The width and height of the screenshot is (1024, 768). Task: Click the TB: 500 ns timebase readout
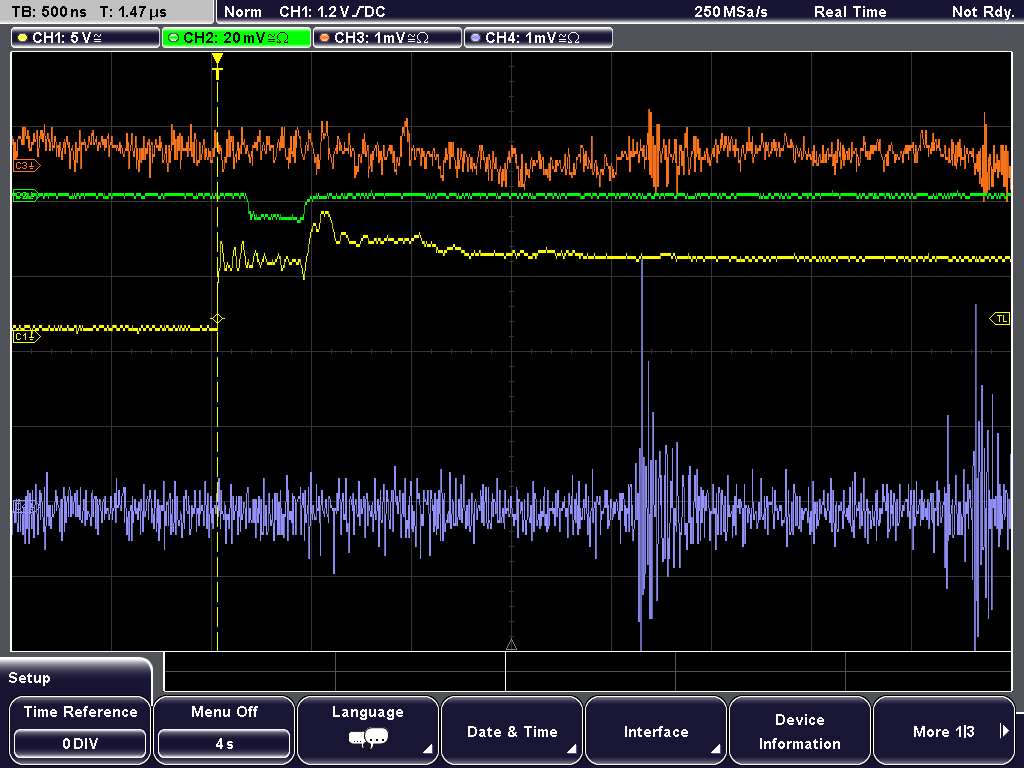[x=49, y=12]
